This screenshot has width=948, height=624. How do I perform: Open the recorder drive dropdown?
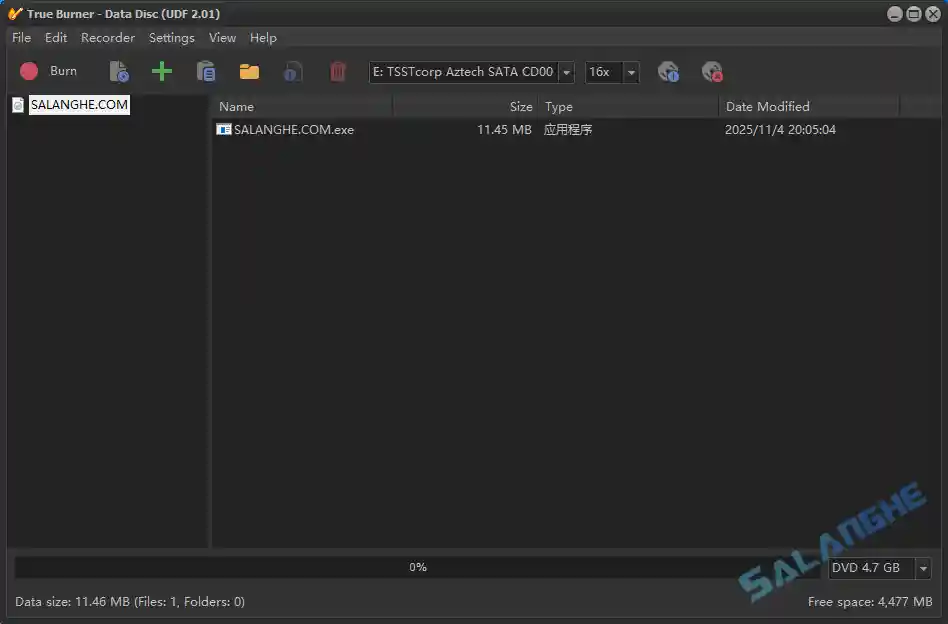[x=566, y=71]
